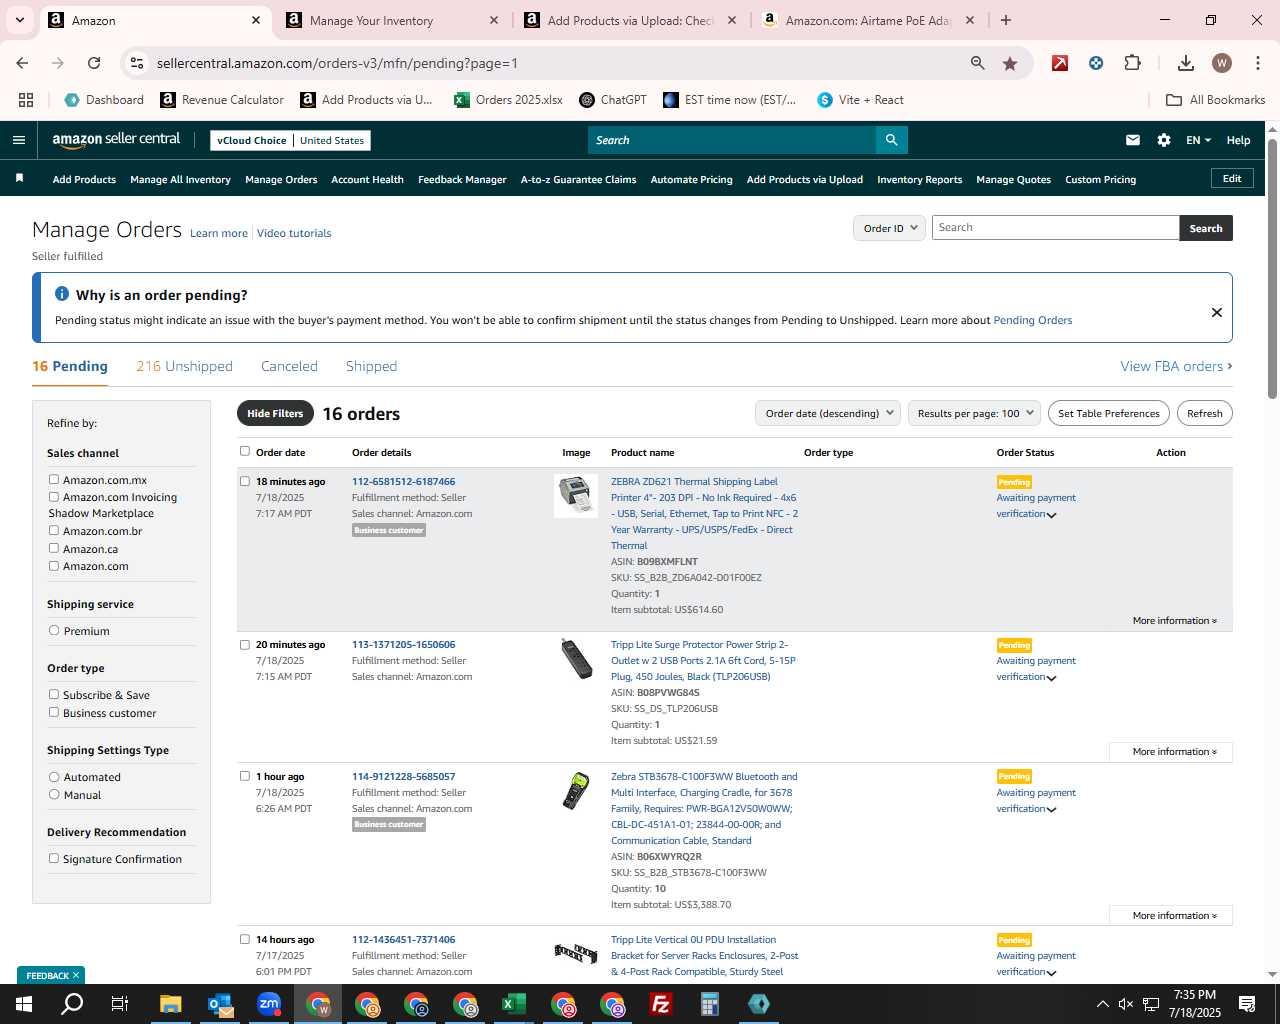Image resolution: width=1280 pixels, height=1024 pixels.
Task: Open Zoom from the taskbar
Action: click(x=269, y=1004)
